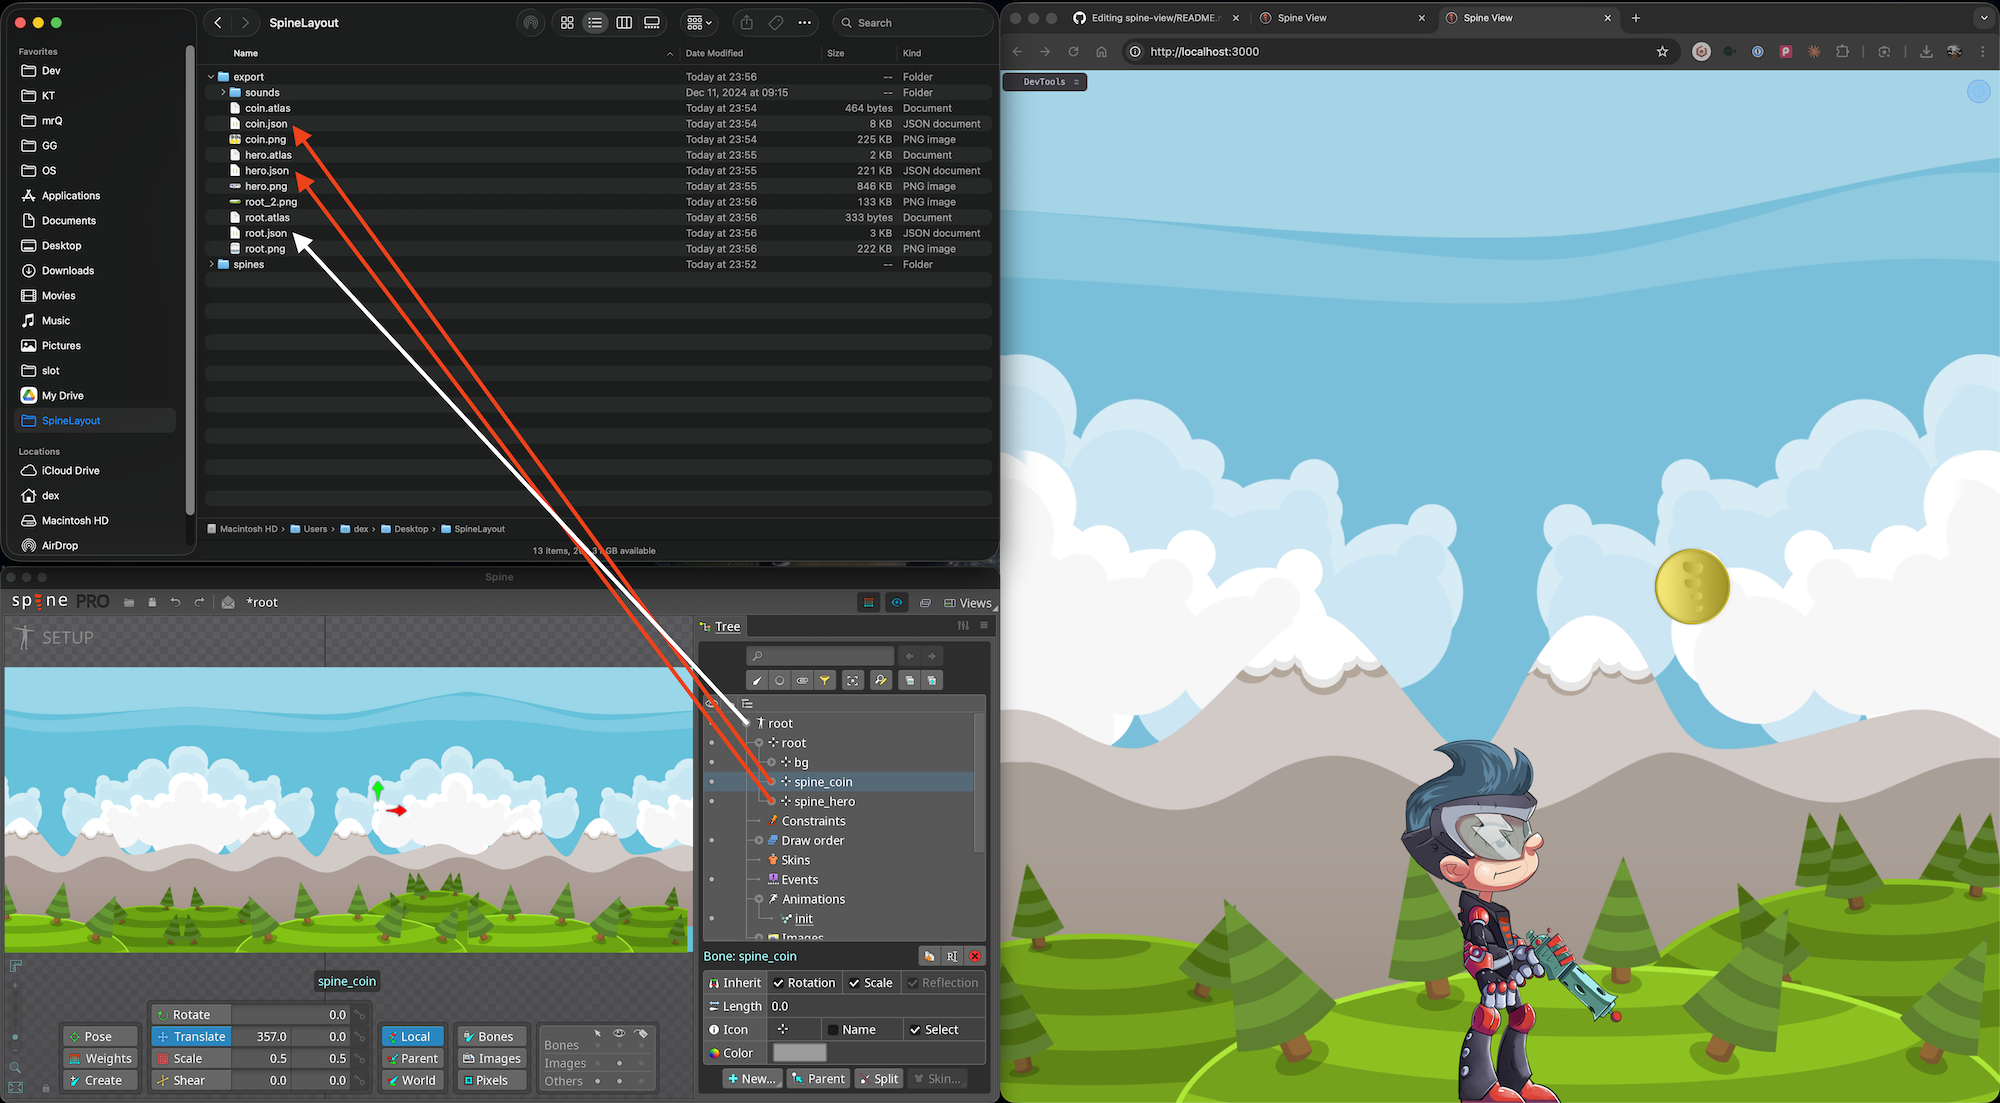Viewport: 2000px width, 1103px height.
Task: Enable the Name checkbox for the bone icon
Action: pyautogui.click(x=833, y=1029)
